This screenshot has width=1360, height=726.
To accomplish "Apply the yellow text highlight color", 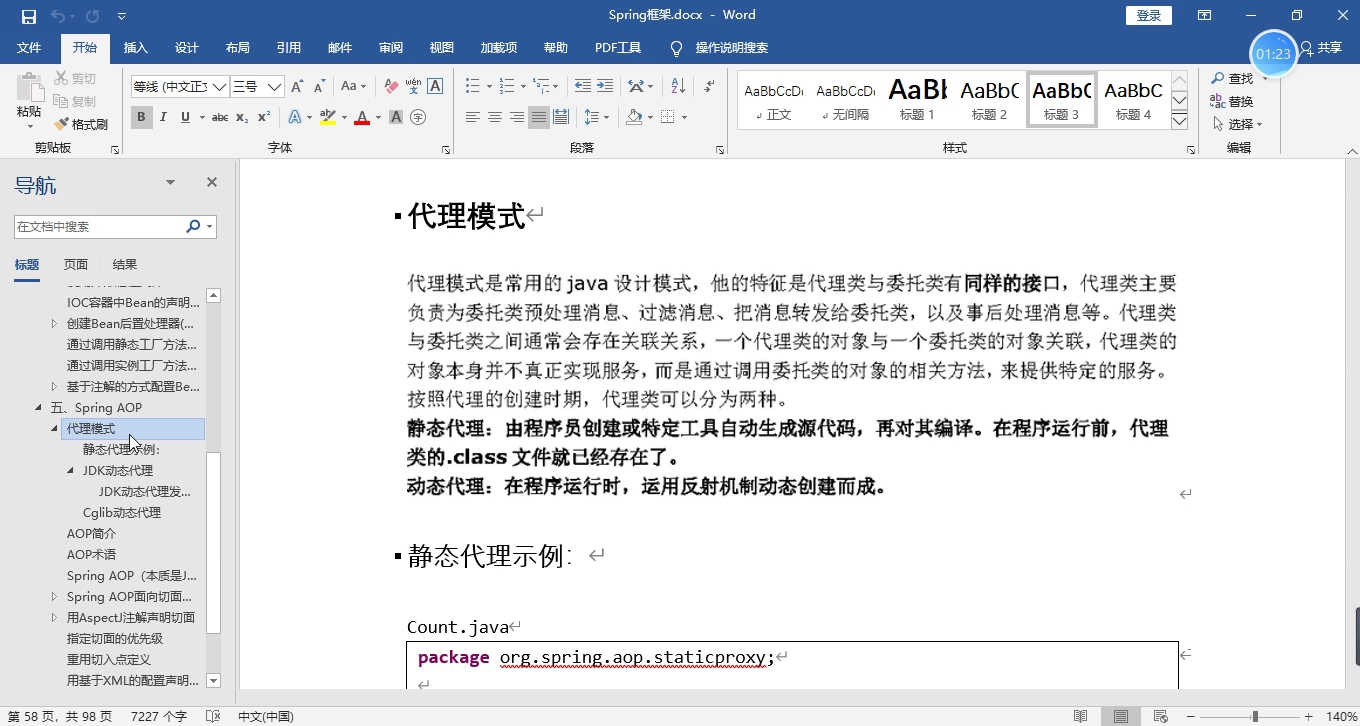I will tap(327, 117).
